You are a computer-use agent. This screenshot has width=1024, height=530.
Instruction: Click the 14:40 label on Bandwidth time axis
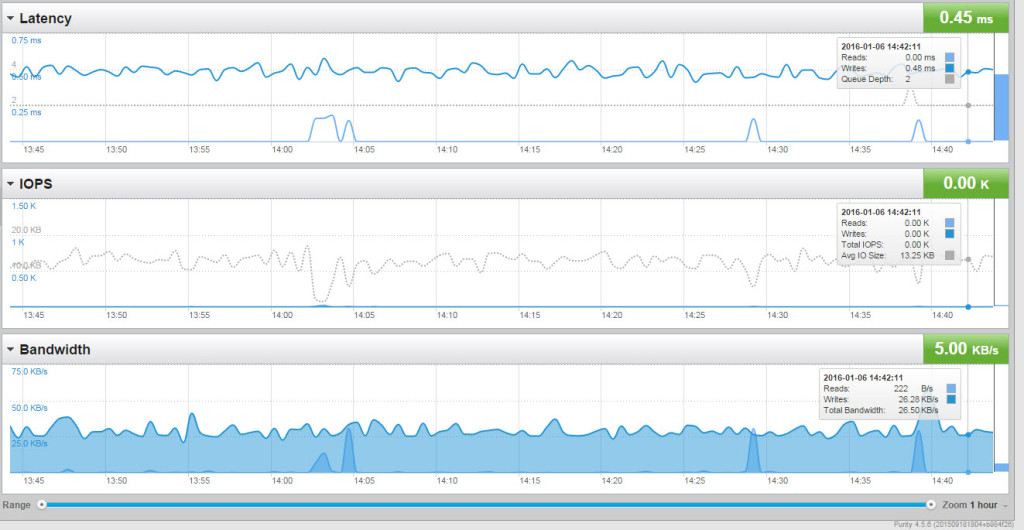coord(942,480)
